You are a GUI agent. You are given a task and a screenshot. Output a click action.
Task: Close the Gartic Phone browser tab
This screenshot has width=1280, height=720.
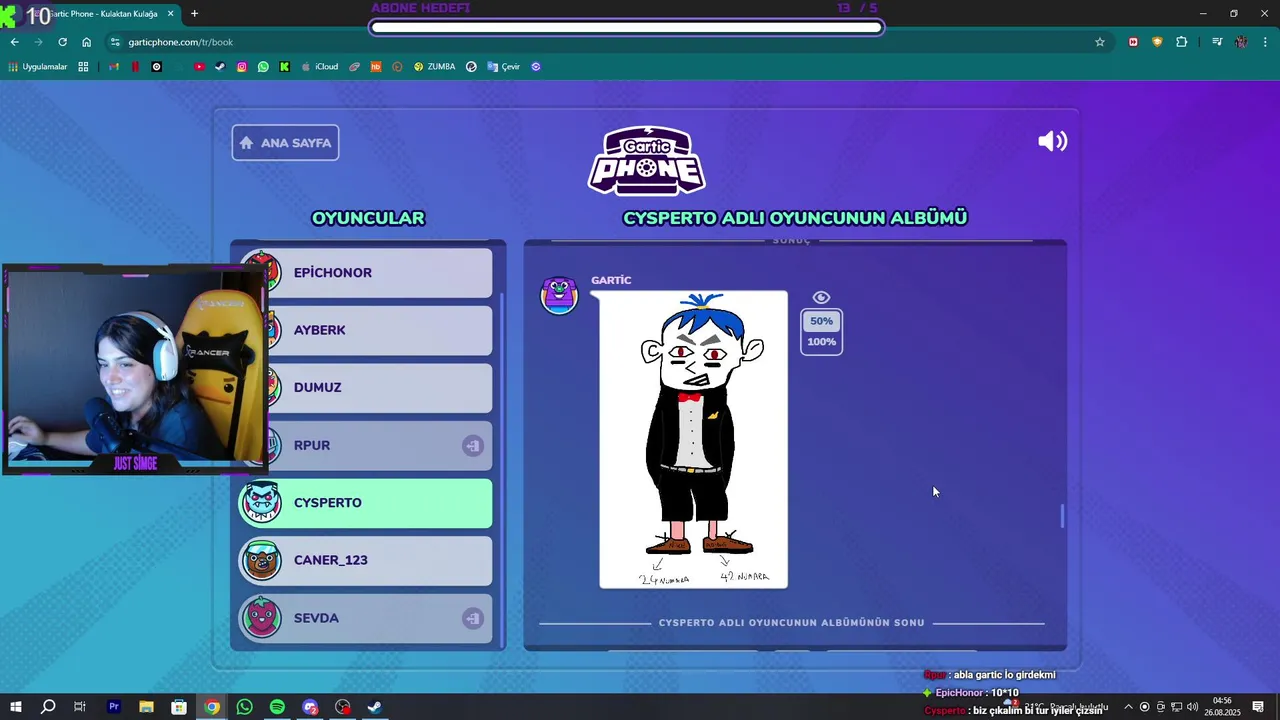[170, 14]
